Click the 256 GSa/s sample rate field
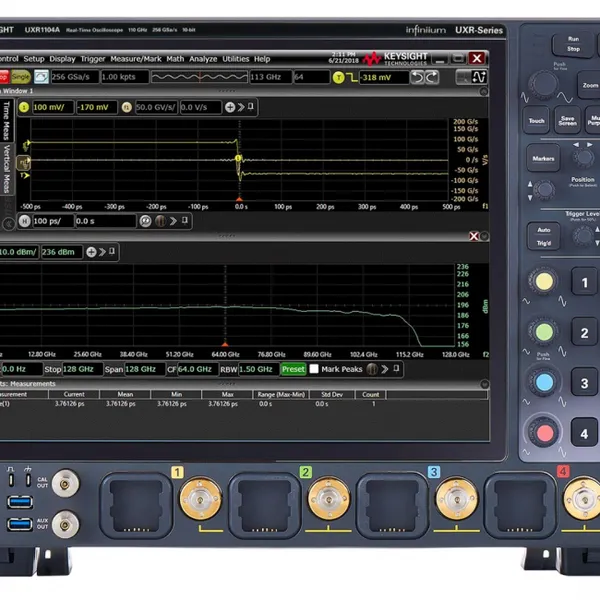The height and width of the screenshot is (600, 600). point(75,77)
